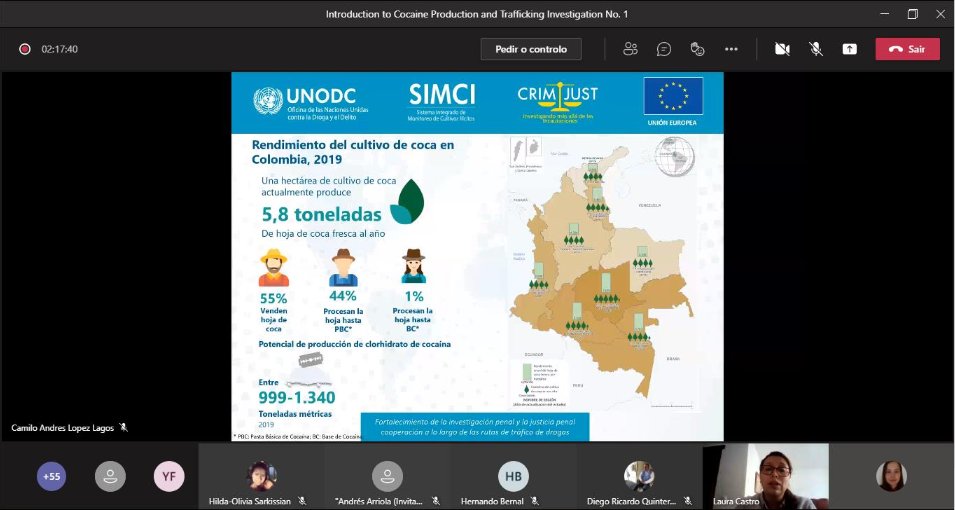Unmute the microphone
955x510 pixels.
tap(816, 49)
